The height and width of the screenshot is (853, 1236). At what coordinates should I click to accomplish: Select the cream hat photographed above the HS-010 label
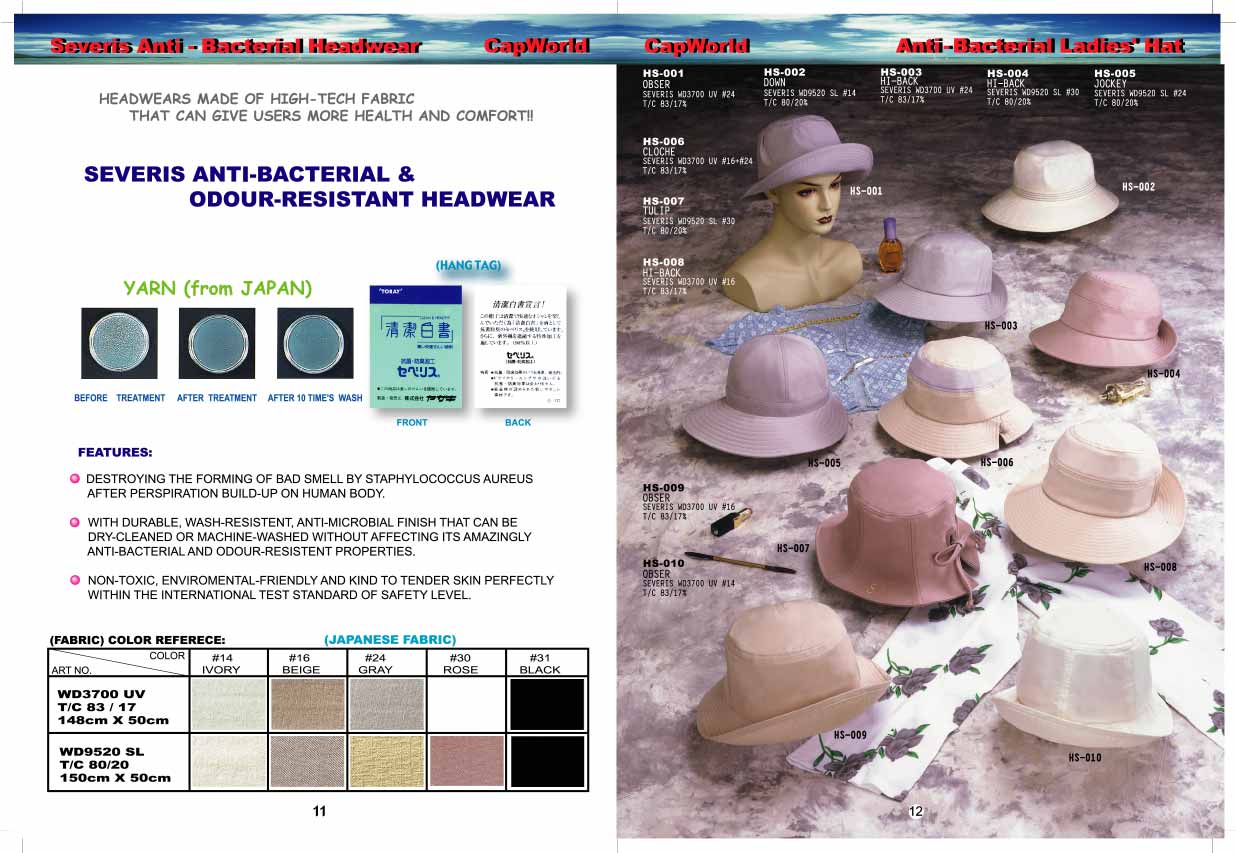coord(1083,675)
